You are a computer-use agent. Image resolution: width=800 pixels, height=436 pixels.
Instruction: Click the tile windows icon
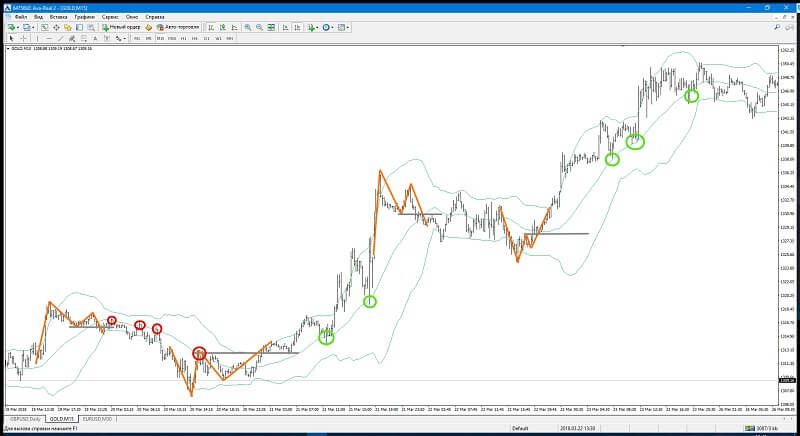click(x=271, y=27)
